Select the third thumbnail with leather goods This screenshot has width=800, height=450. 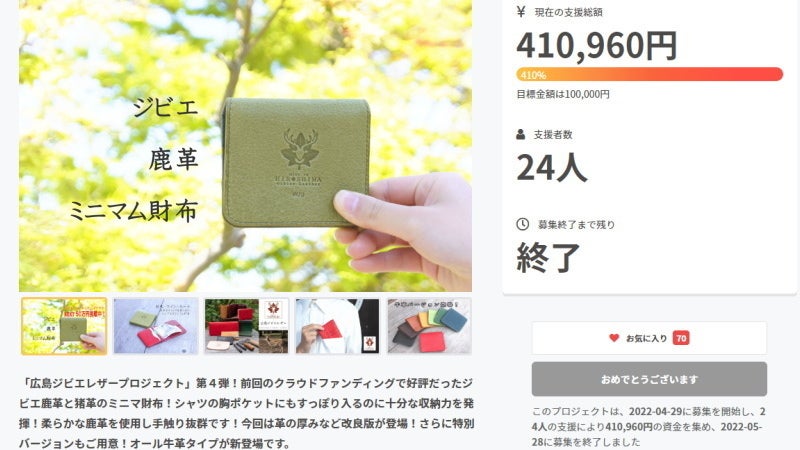click(246, 326)
